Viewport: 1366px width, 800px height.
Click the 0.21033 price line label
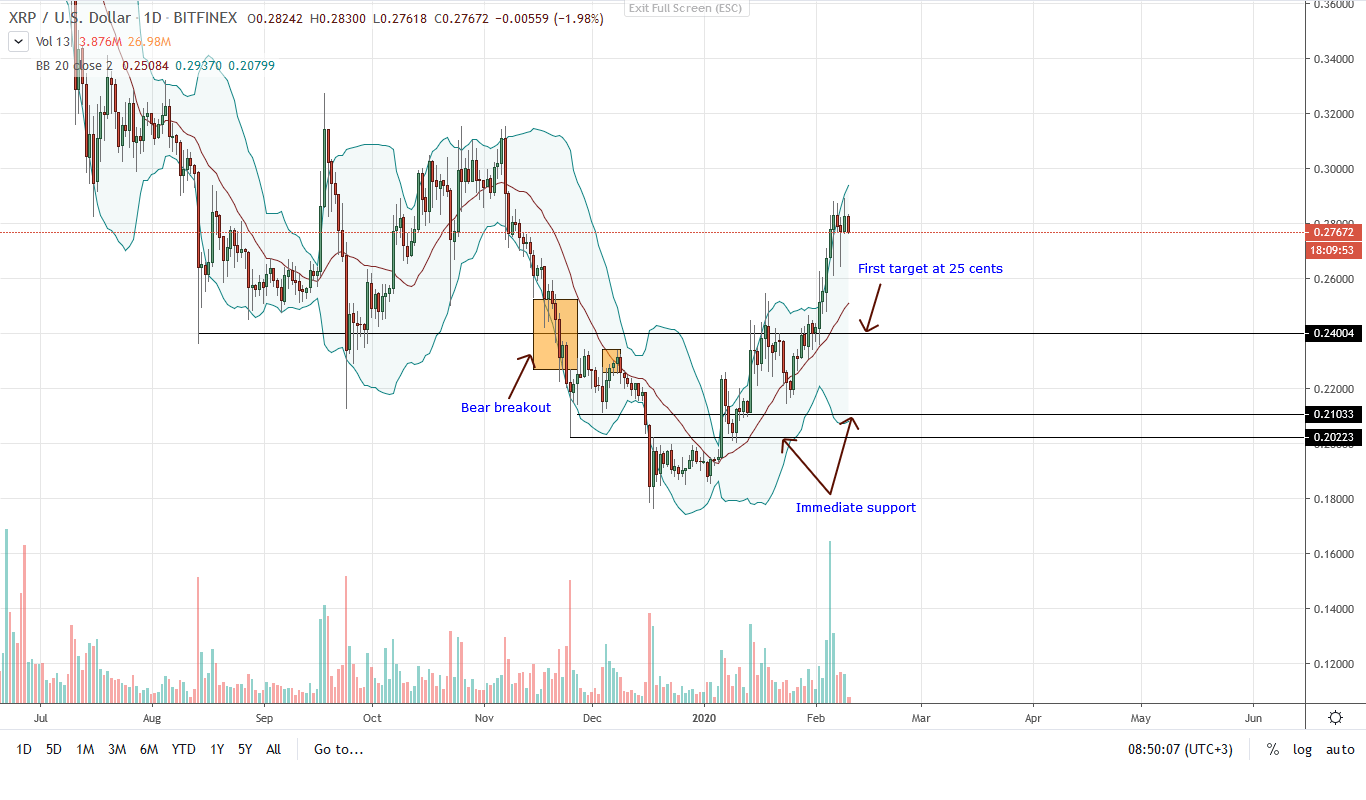tap(1335, 414)
